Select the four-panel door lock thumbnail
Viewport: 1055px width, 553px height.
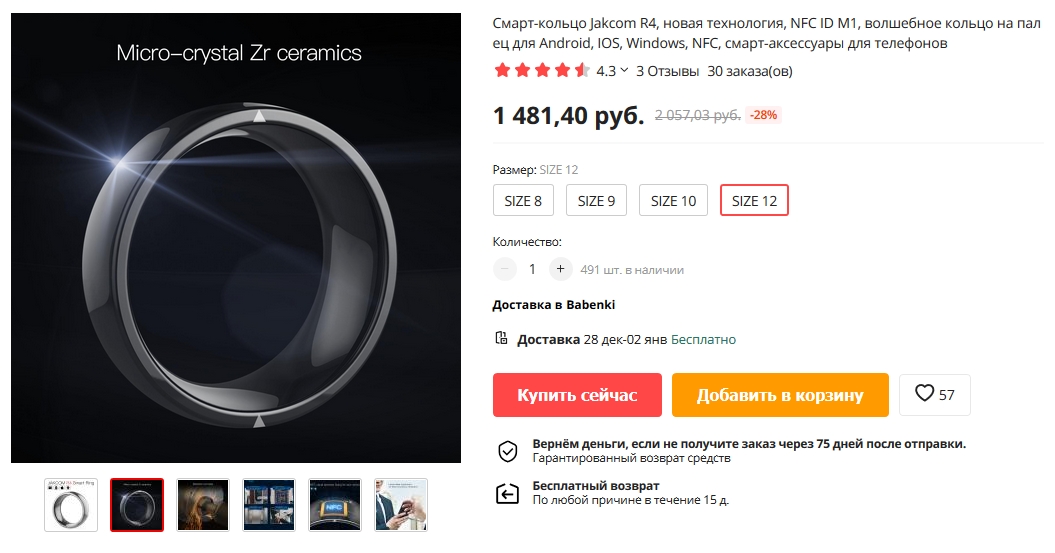[x=269, y=505]
